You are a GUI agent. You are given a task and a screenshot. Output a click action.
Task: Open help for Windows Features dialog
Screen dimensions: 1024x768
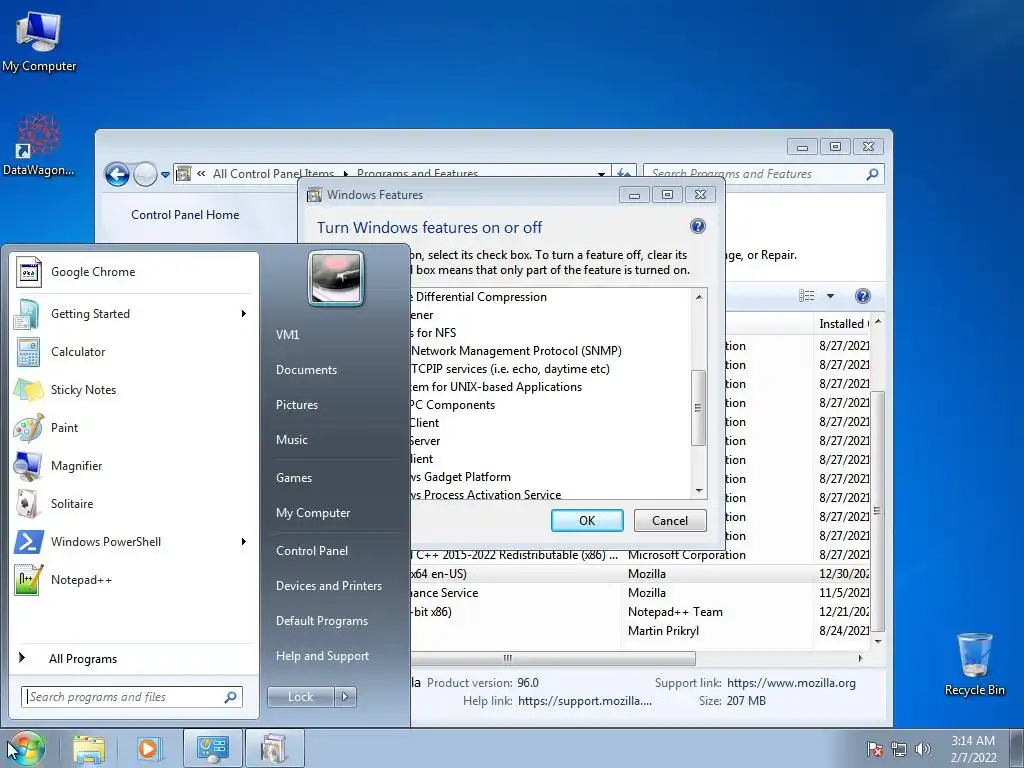pyautogui.click(x=697, y=226)
